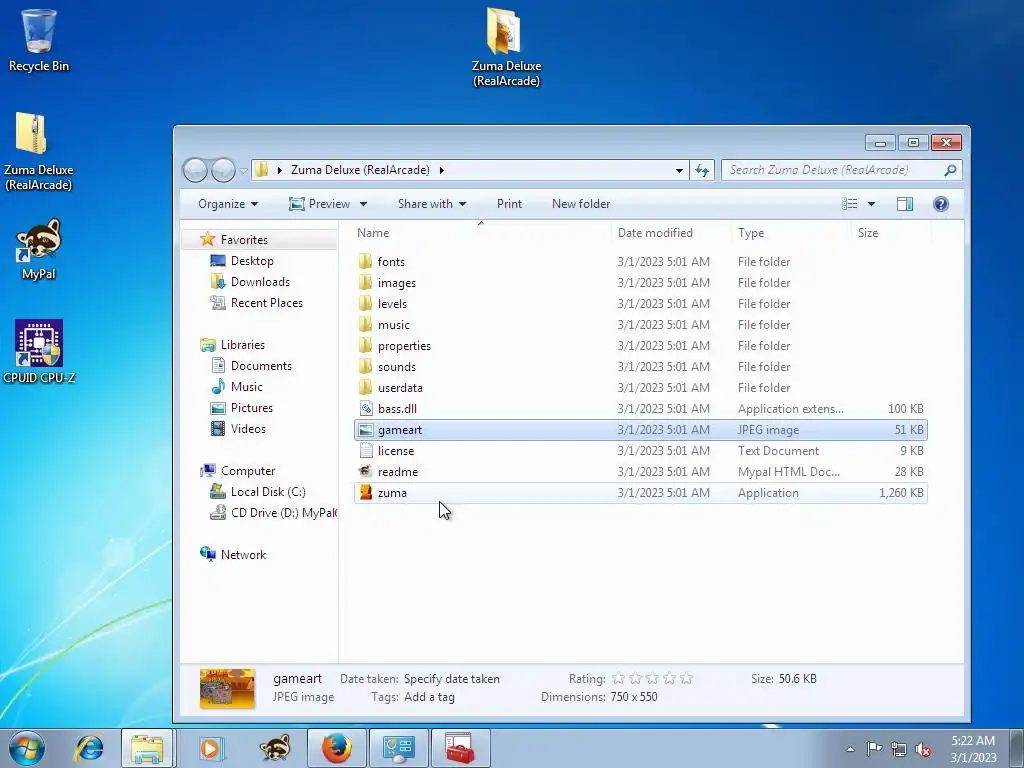Open the Recycle Bin desktop icon

[x=39, y=39]
